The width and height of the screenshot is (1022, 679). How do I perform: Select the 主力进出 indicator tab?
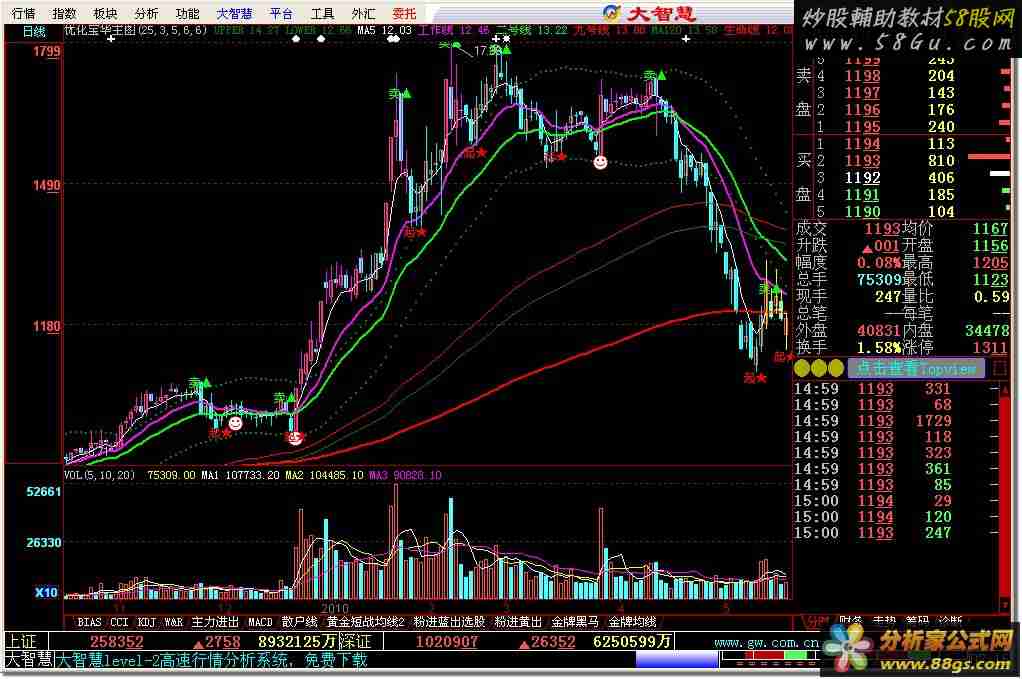tap(215, 622)
